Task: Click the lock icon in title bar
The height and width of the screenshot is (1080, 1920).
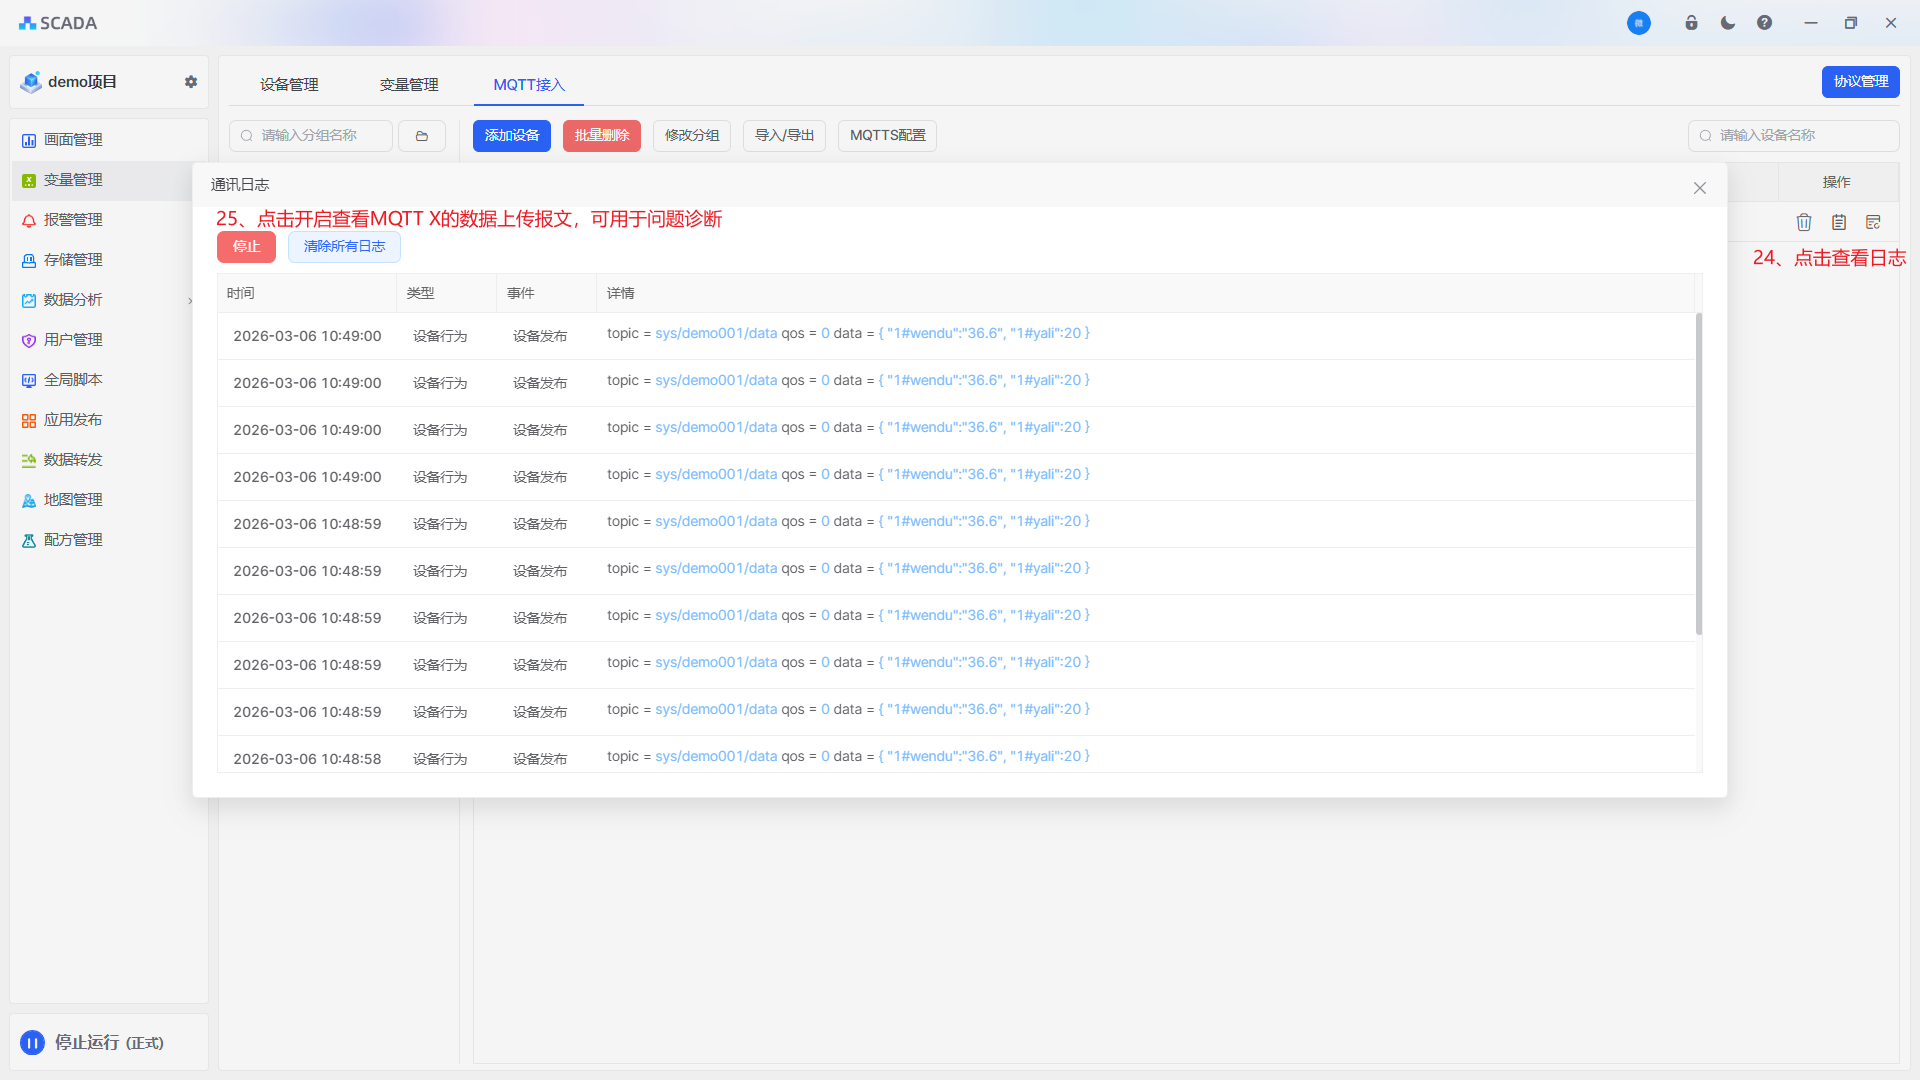Action: point(1692,23)
